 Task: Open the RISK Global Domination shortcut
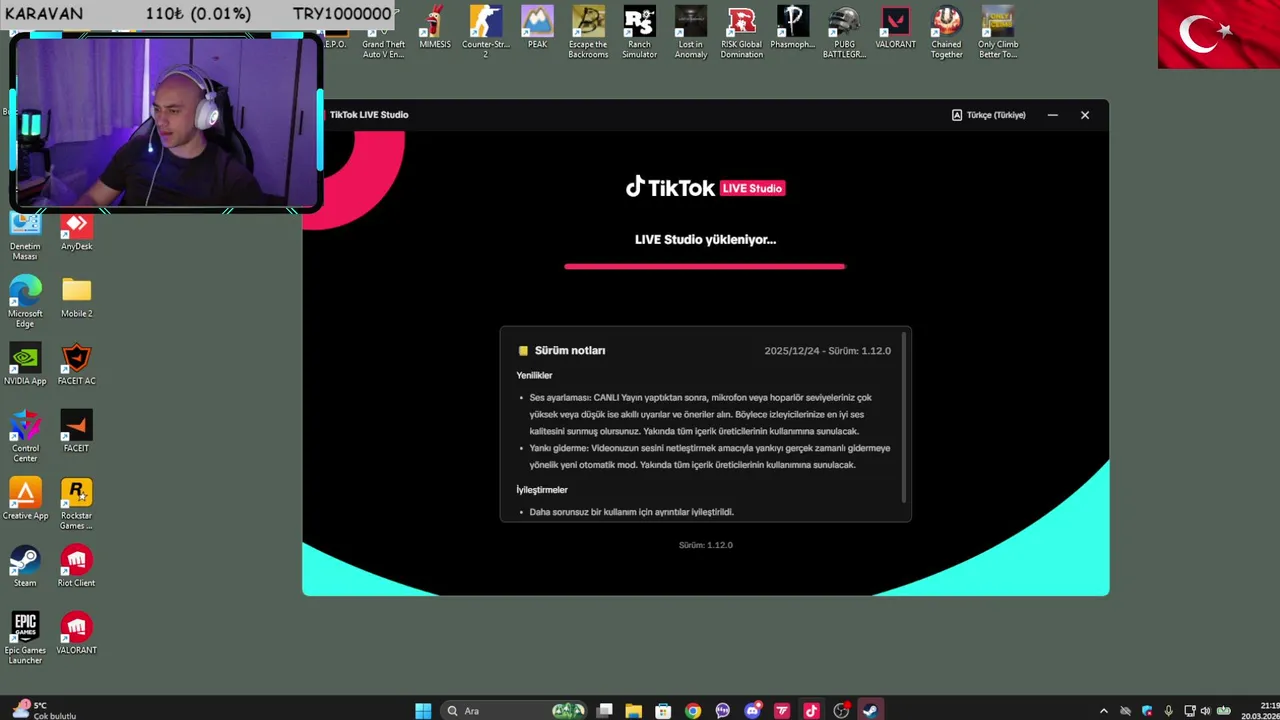coord(742,32)
